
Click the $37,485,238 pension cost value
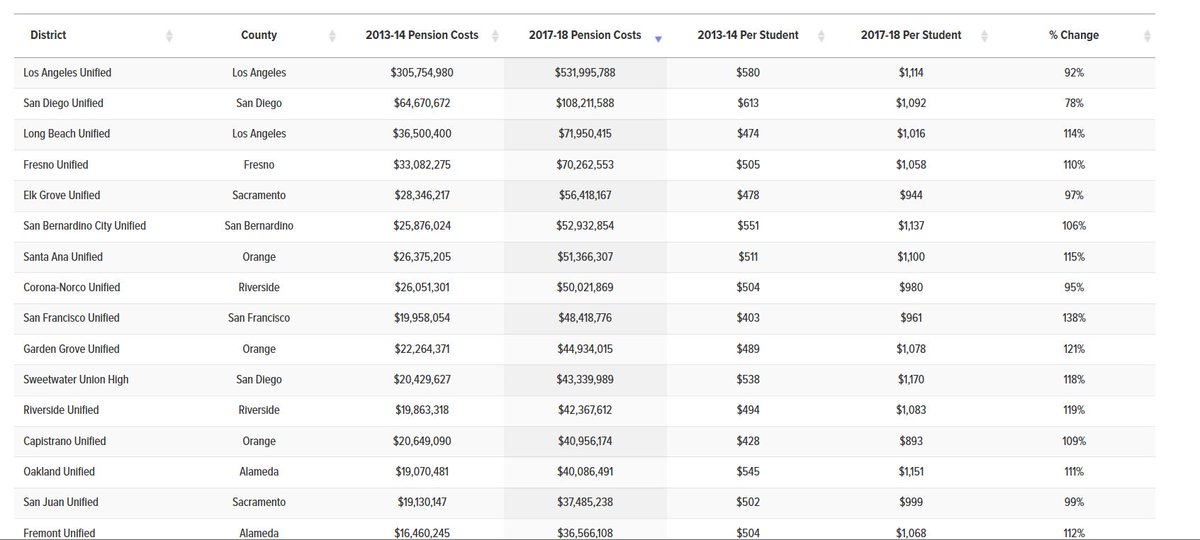tap(585, 502)
